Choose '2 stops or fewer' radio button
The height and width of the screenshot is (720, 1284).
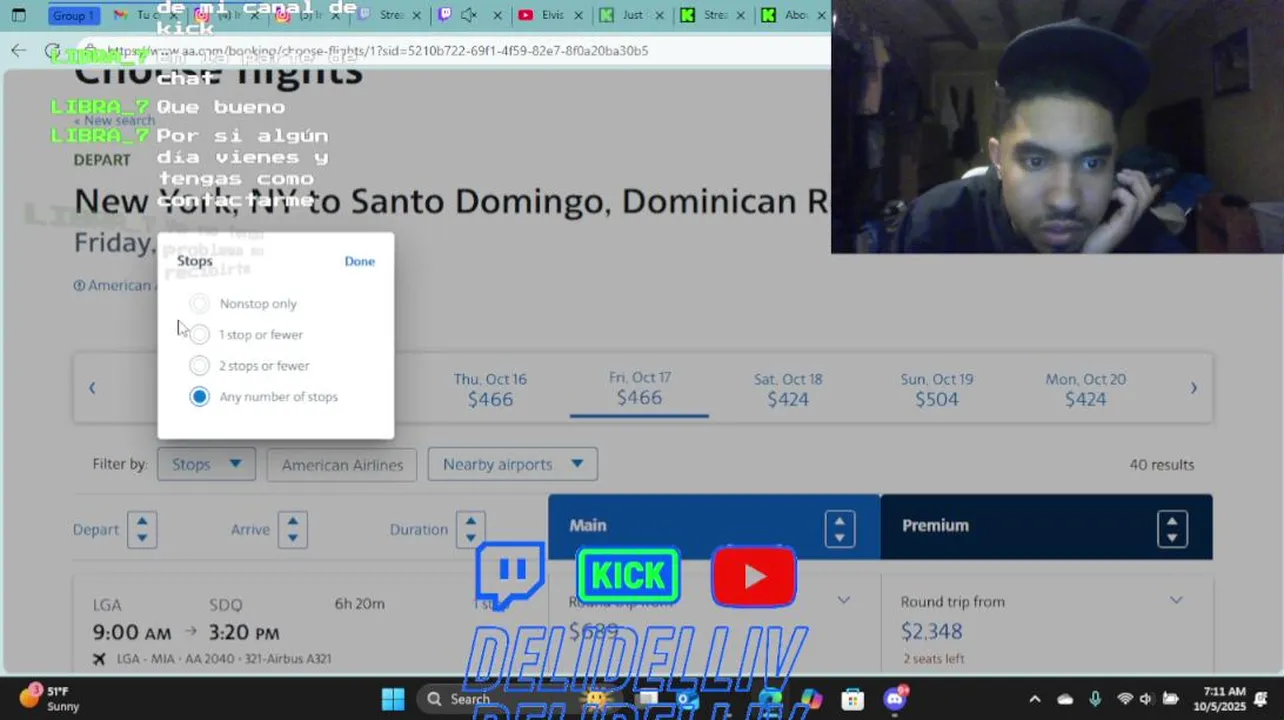point(200,365)
